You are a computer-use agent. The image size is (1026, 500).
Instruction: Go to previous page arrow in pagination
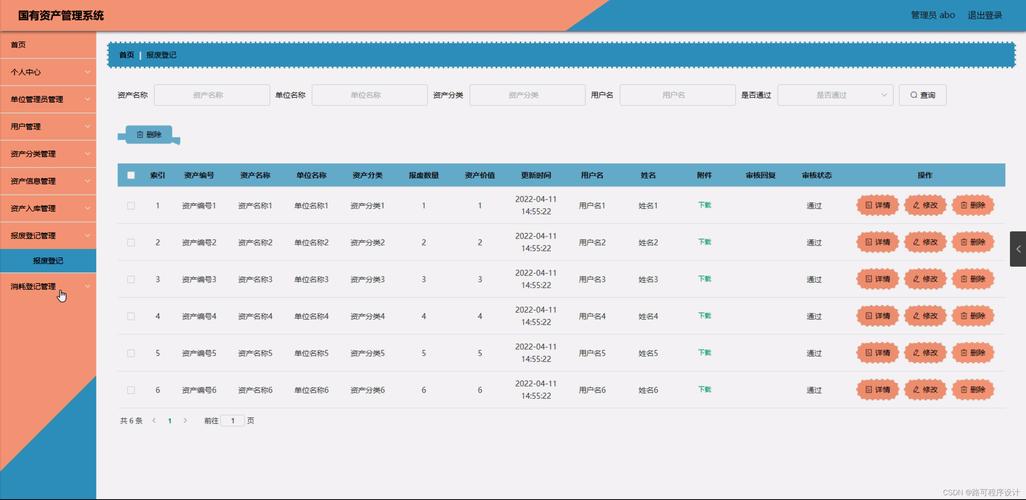[x=154, y=421]
